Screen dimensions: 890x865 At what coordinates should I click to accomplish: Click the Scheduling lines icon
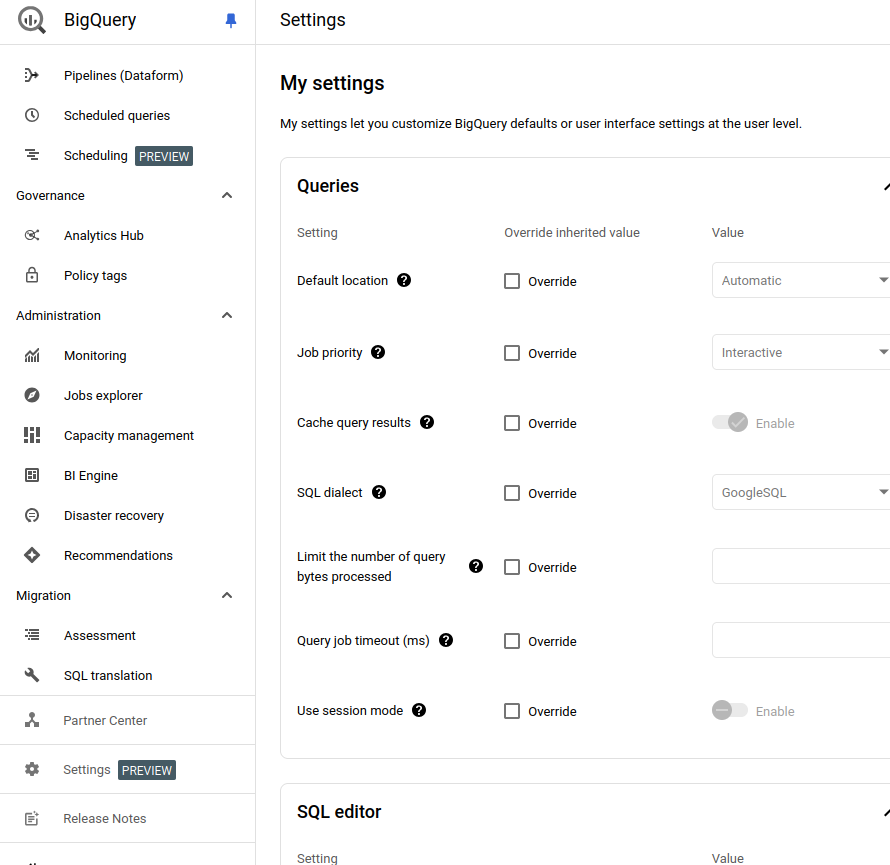[32, 155]
